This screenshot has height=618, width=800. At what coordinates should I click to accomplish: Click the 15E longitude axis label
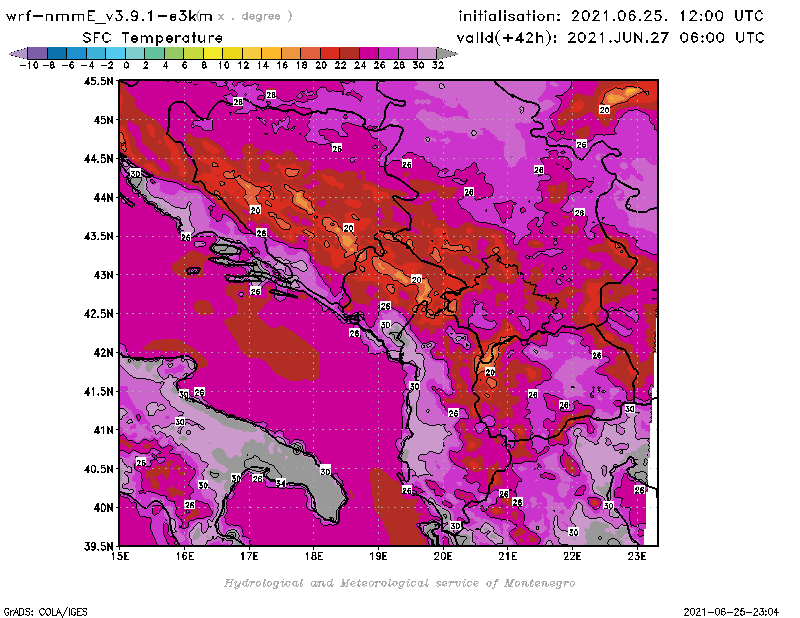(x=120, y=555)
